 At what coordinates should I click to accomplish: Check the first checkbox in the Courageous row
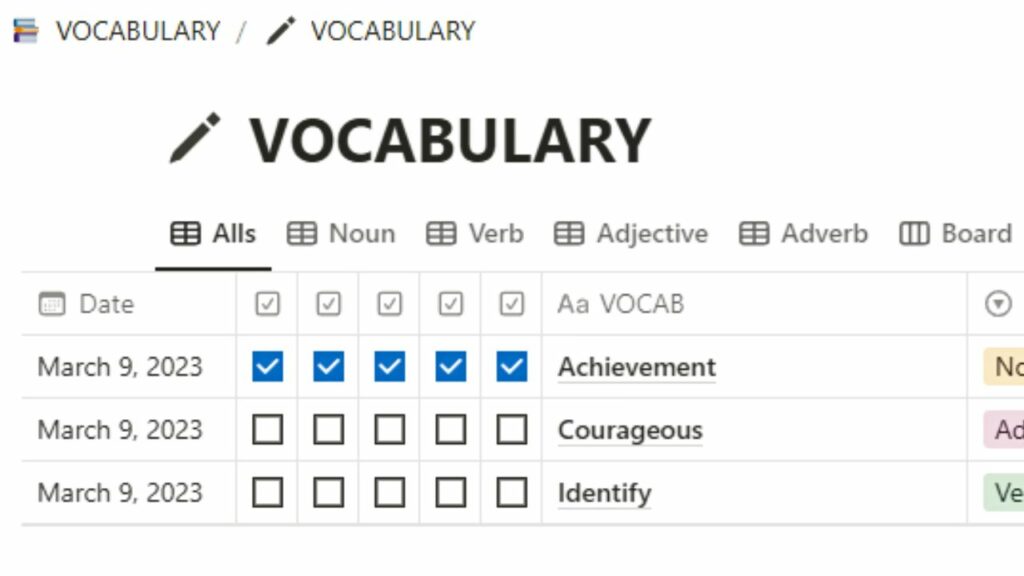pos(266,429)
